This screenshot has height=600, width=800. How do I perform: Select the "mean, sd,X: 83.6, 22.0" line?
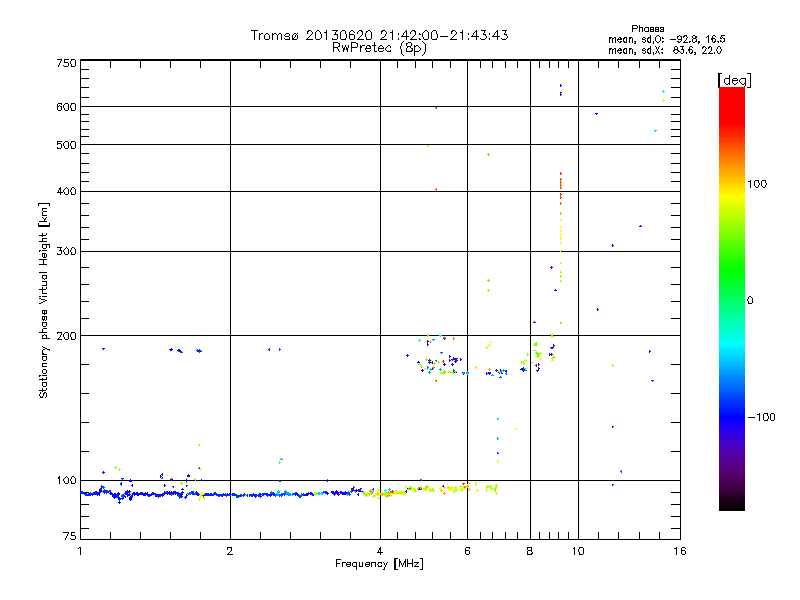tap(665, 51)
